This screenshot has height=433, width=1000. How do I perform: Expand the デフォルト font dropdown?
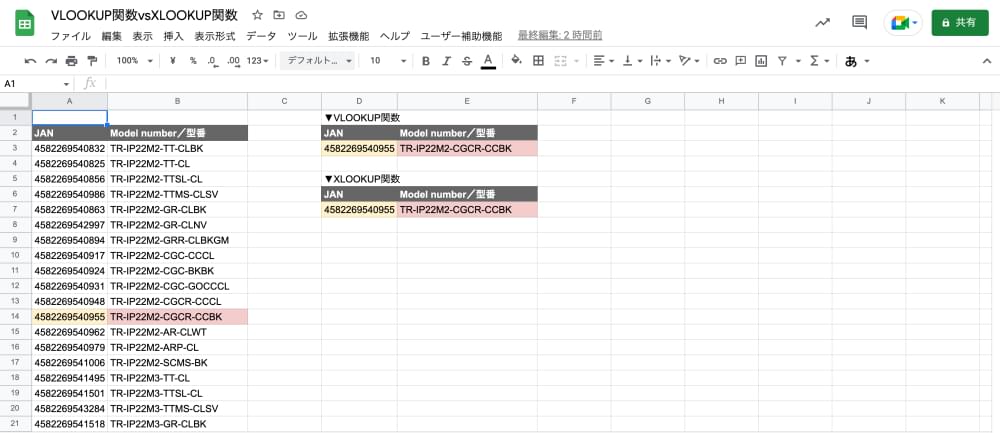[x=320, y=61]
